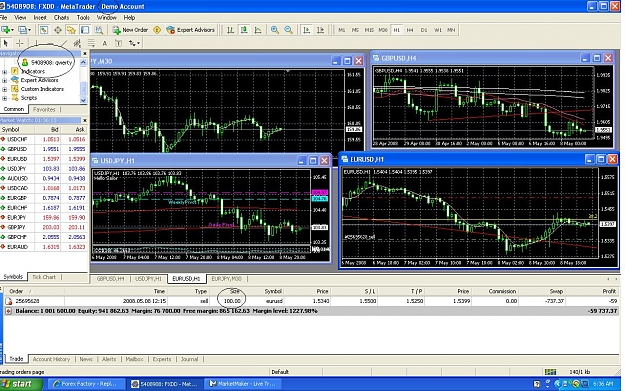Screen dimensions: 625x391
Task: Expand Scripts in Navigator tree
Action: (x=5, y=98)
